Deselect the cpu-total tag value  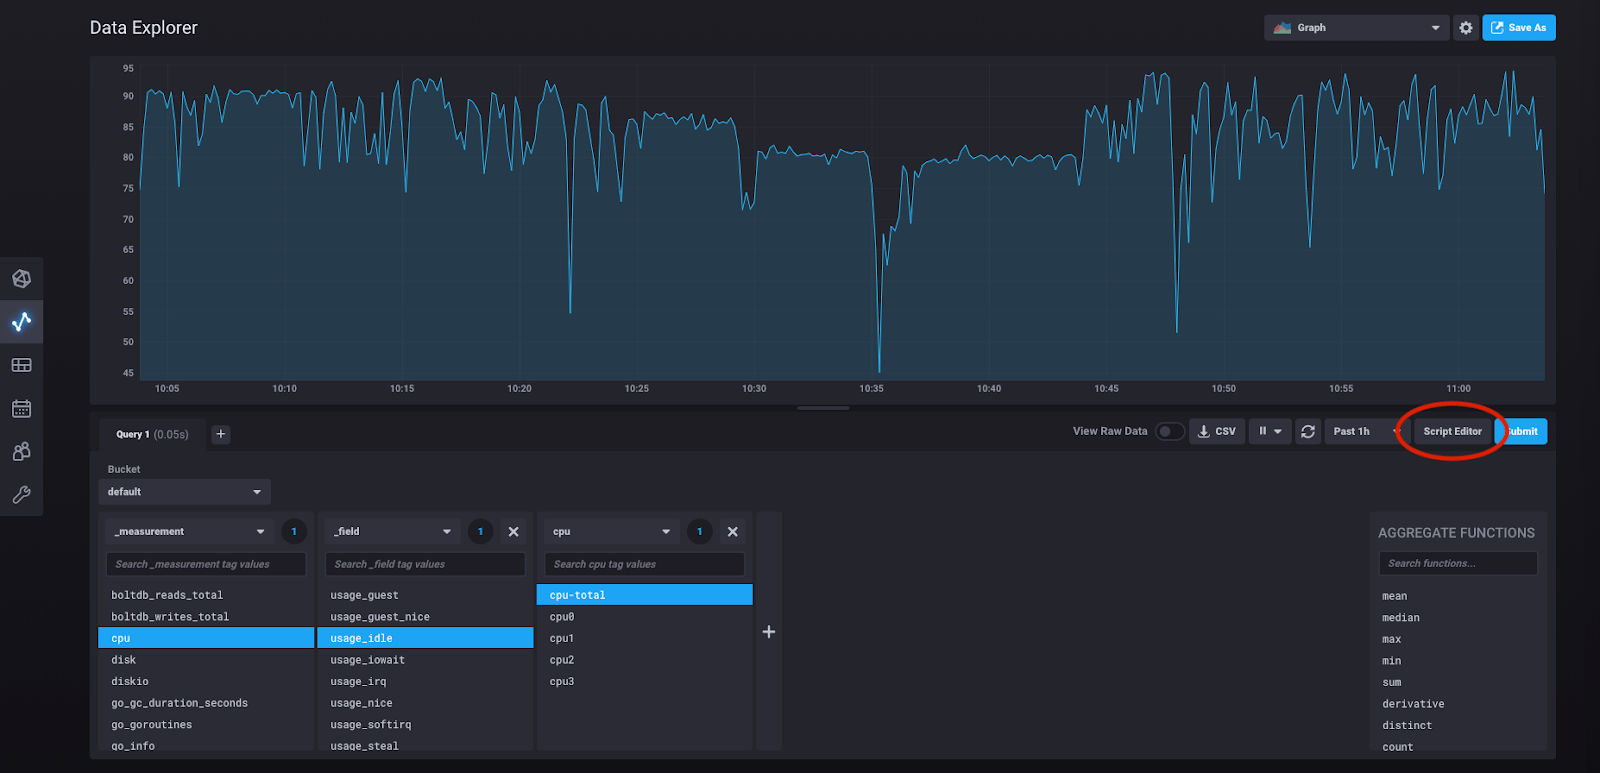[644, 595]
